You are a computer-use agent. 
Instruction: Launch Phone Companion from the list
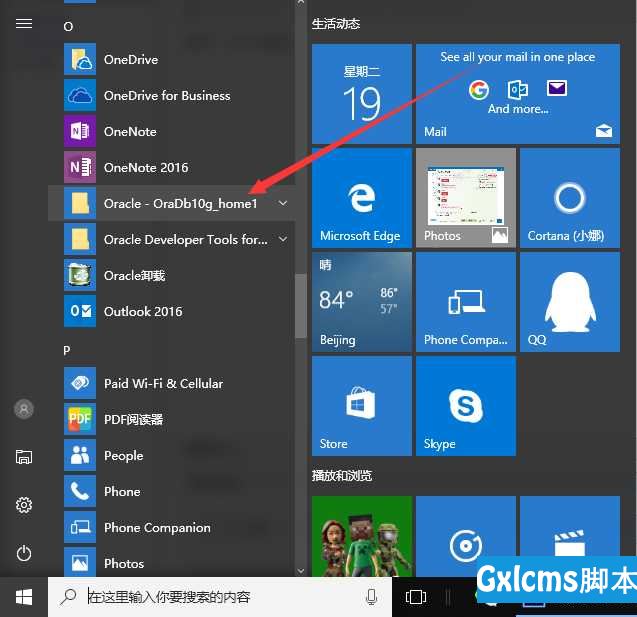click(171, 527)
